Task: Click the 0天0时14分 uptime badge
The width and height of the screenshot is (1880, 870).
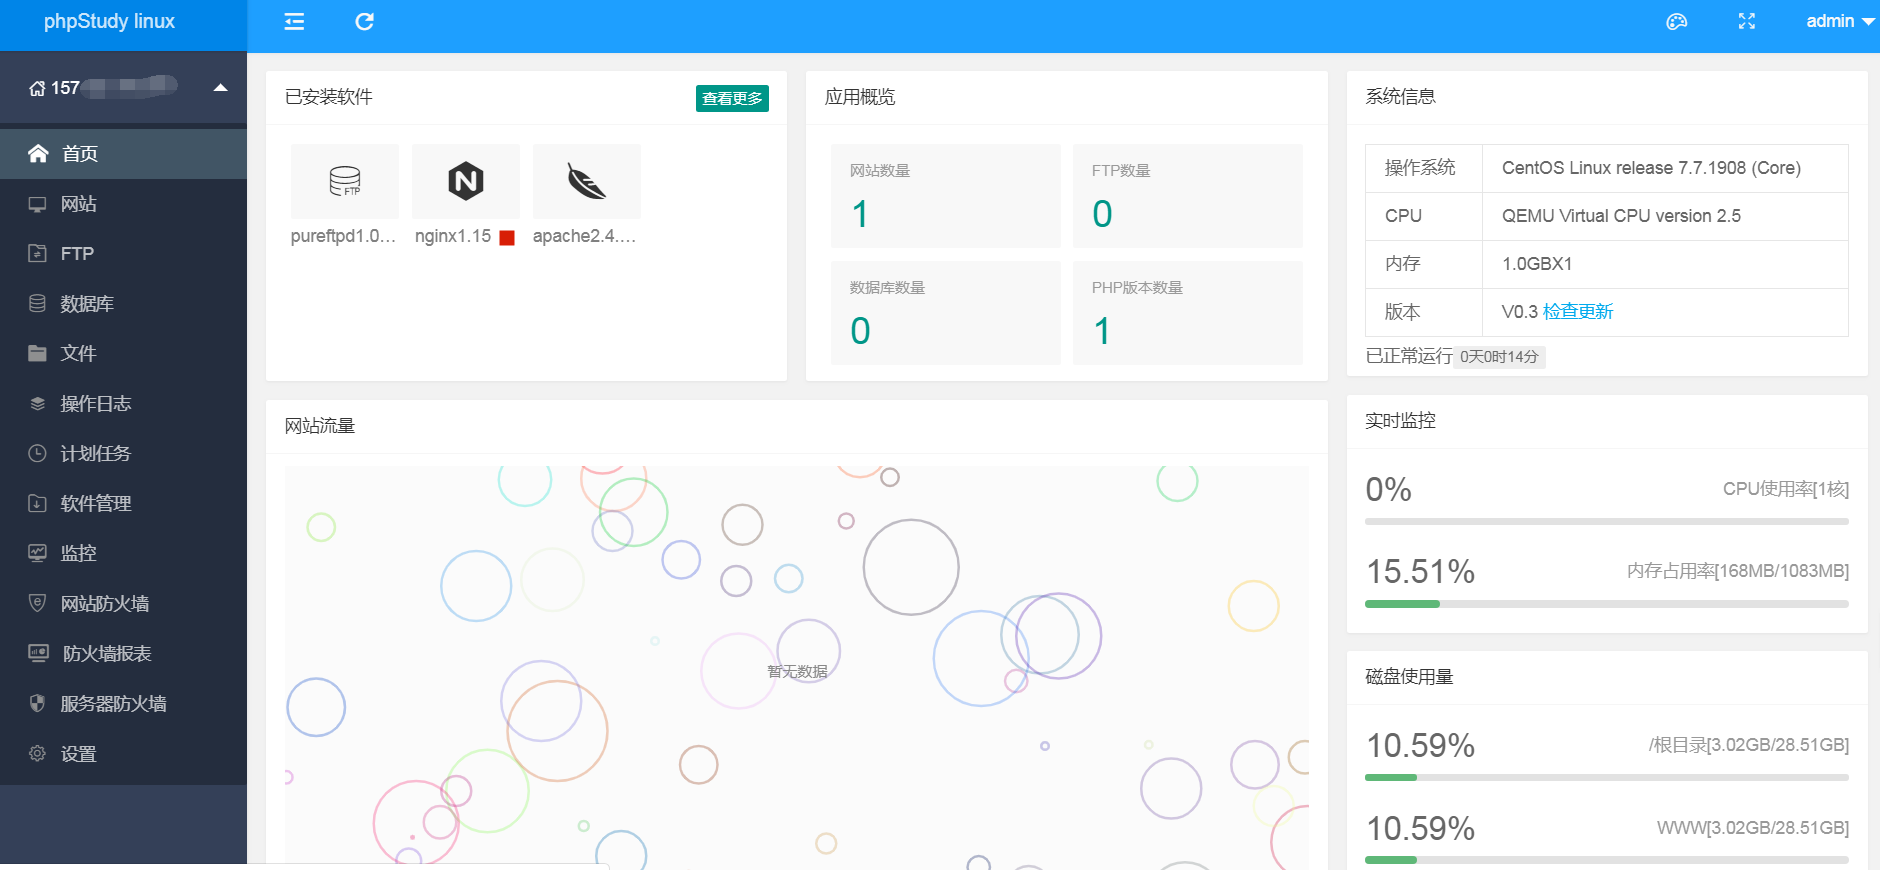Action: pos(1499,357)
